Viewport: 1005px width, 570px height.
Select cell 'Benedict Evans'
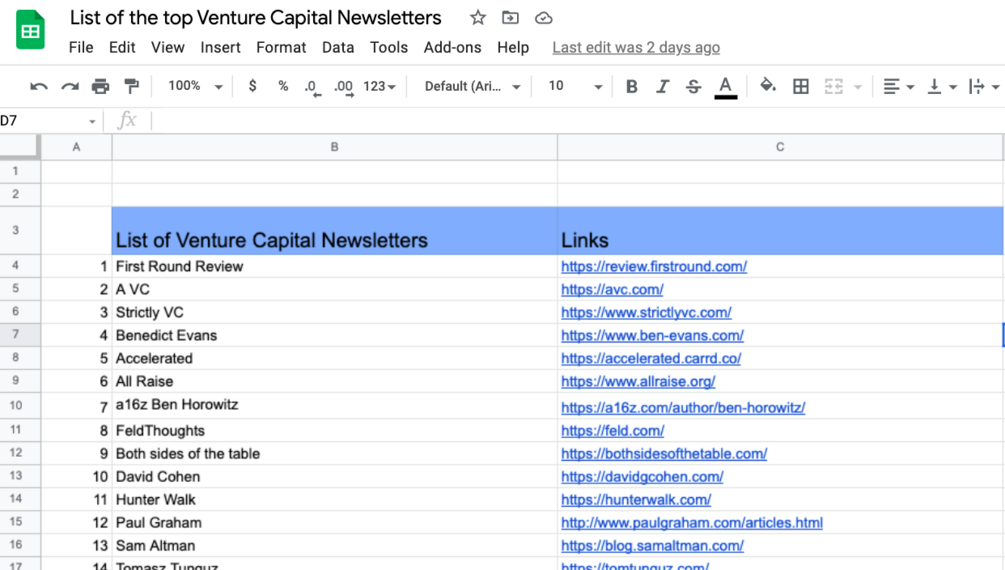click(x=335, y=336)
